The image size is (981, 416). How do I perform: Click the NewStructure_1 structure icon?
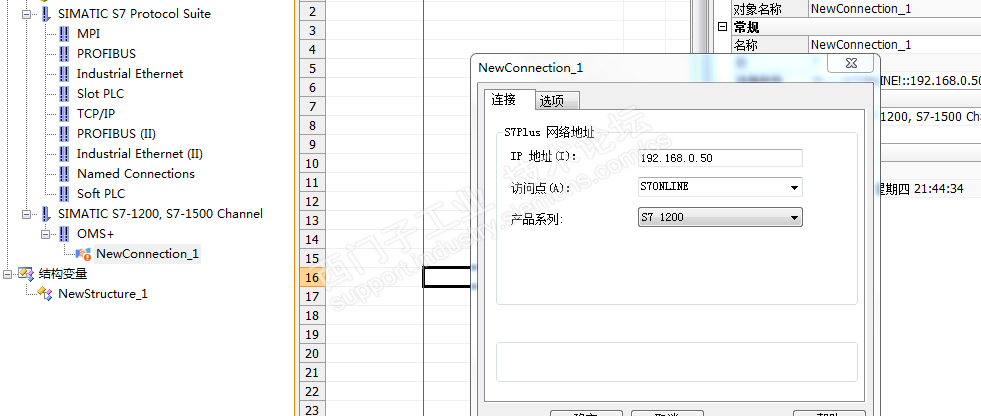[x=45, y=294]
